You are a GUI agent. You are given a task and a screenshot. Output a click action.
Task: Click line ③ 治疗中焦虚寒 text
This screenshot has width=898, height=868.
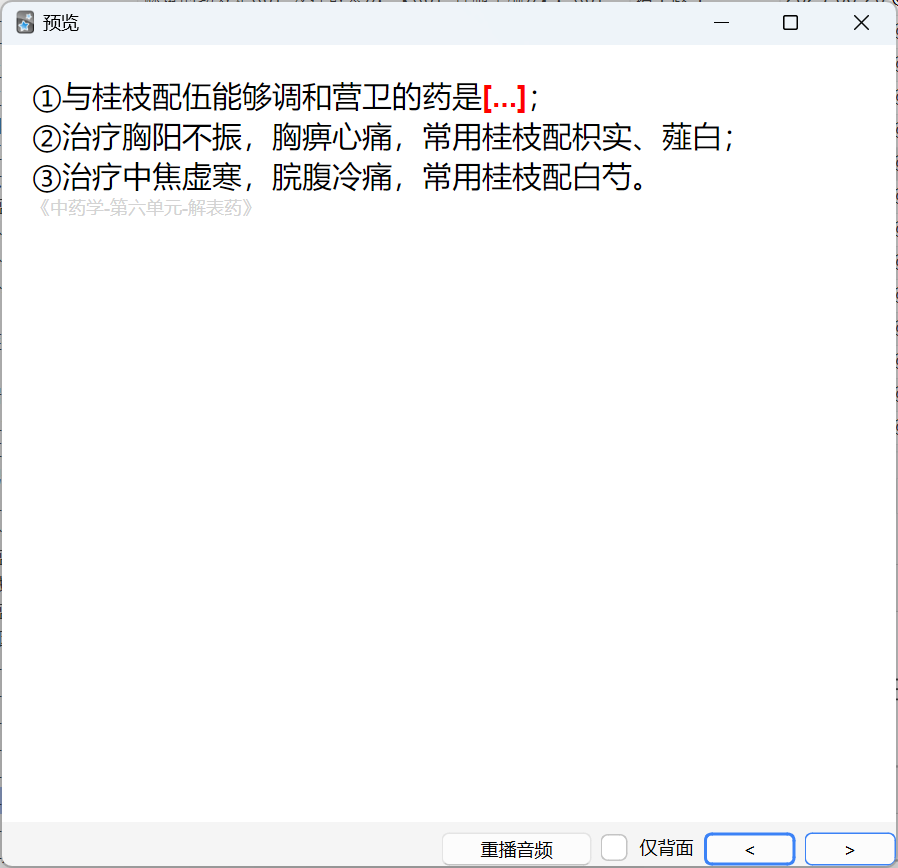coord(340,177)
